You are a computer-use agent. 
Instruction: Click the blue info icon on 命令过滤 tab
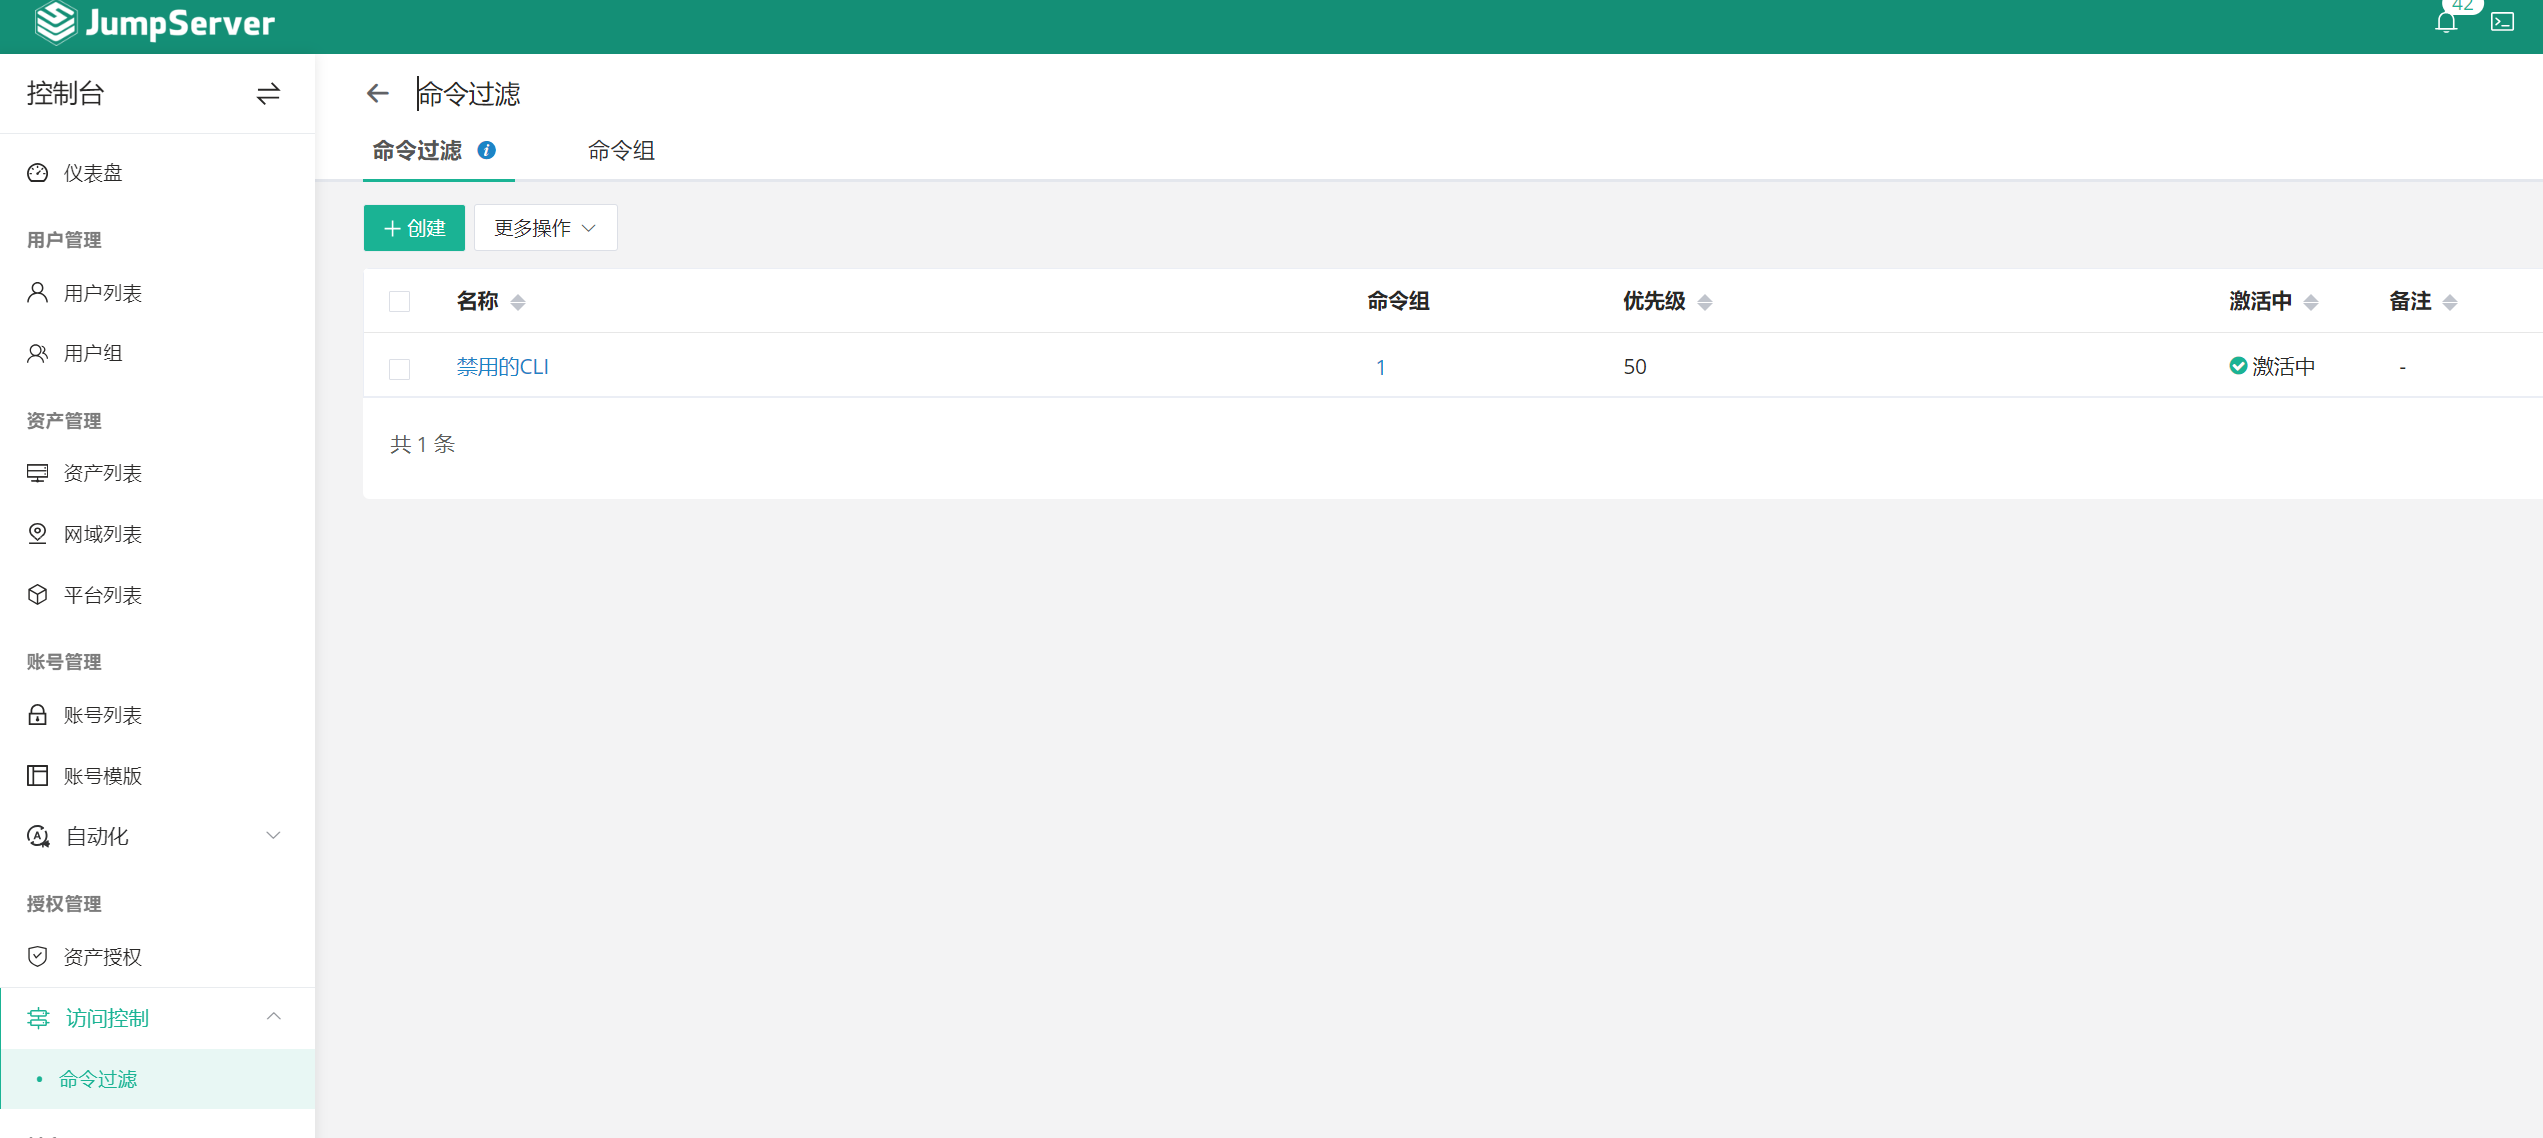pos(487,150)
